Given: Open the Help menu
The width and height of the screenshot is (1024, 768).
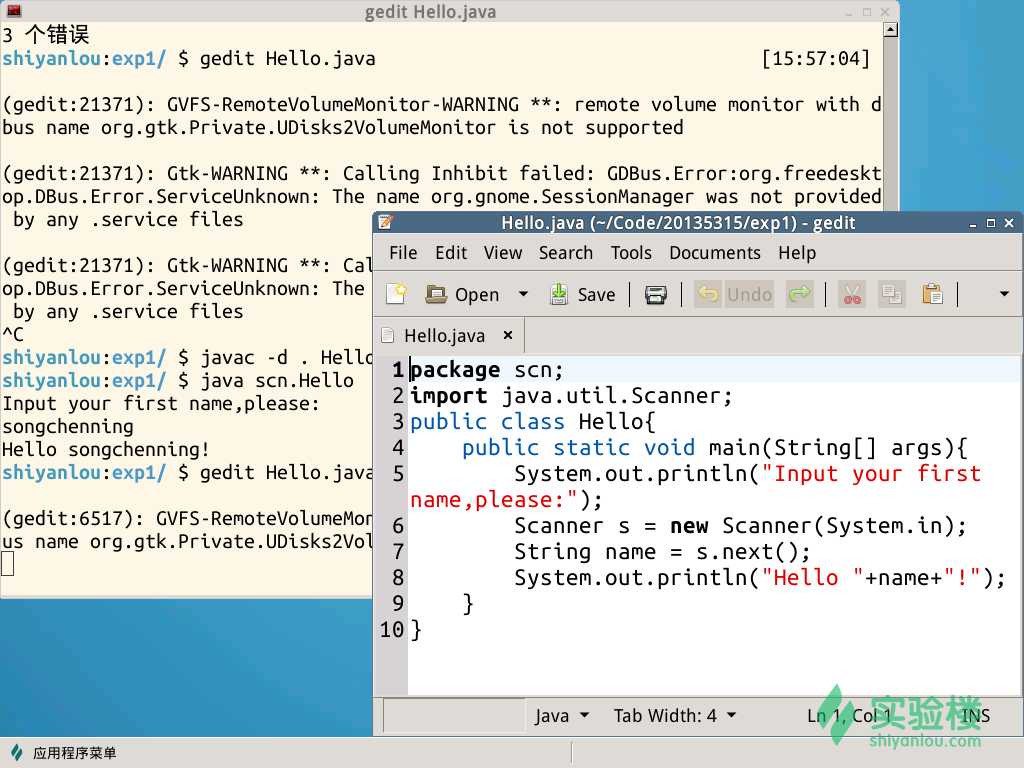Looking at the screenshot, I should coord(797,253).
